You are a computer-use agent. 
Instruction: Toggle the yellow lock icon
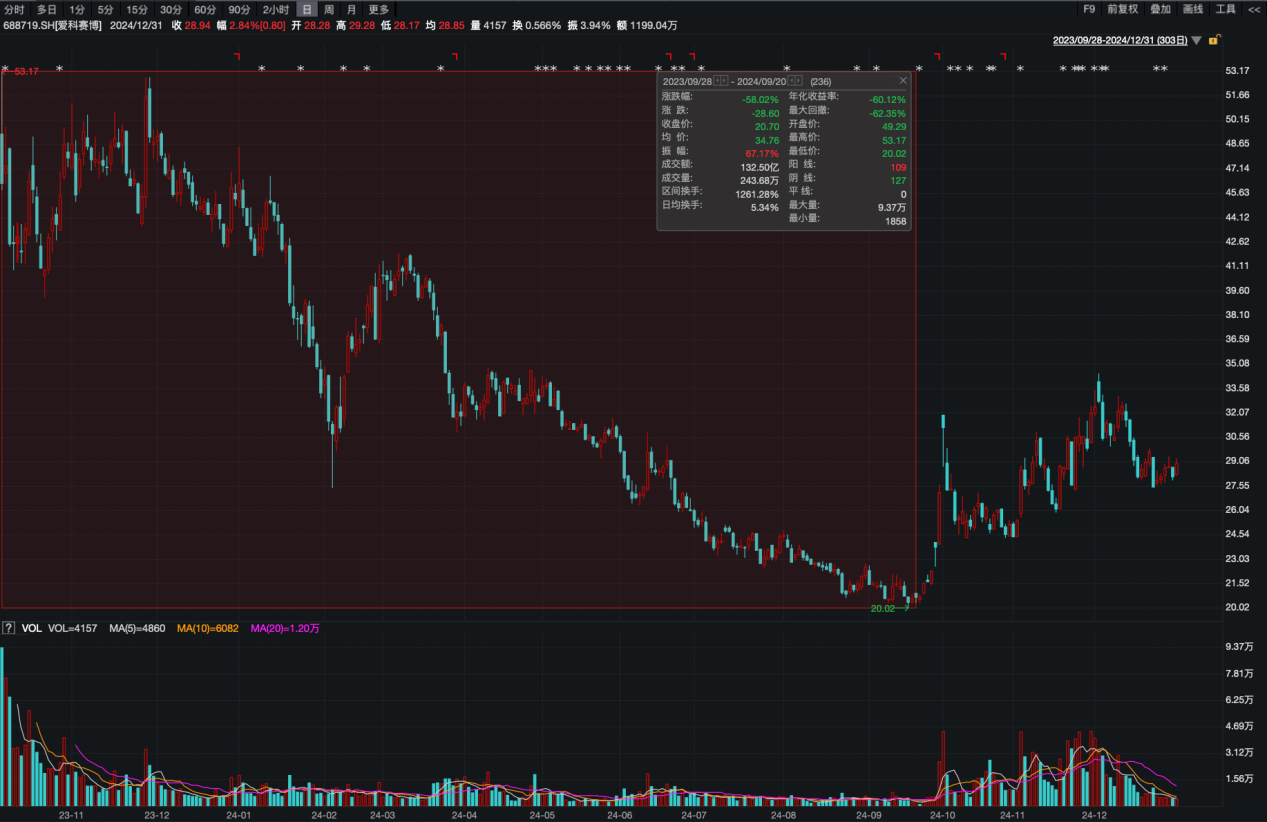coord(1213,40)
